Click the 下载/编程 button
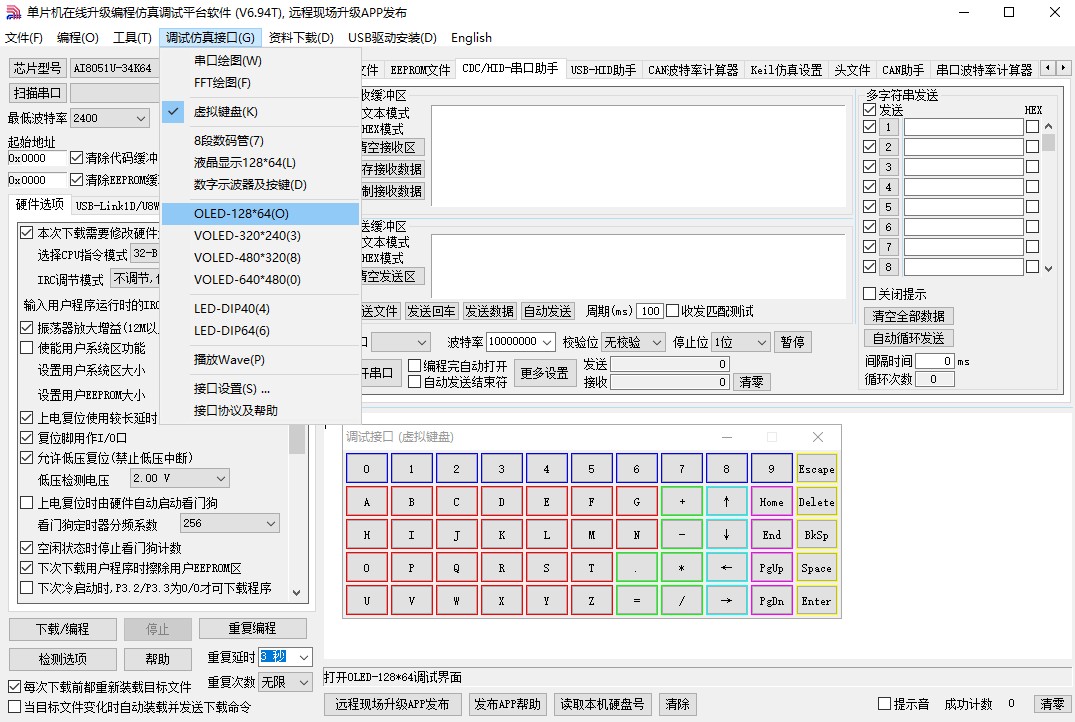The height and width of the screenshot is (722, 1075). click(62, 629)
